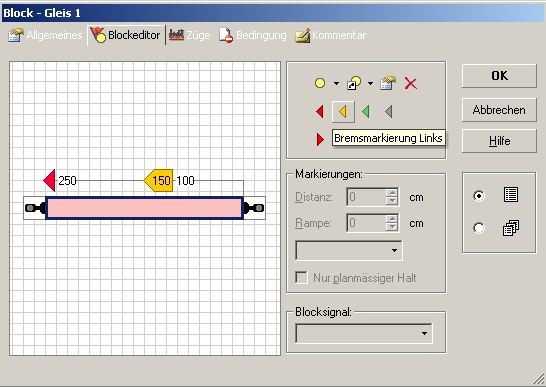Select the red right stop marker tool
Screen dimensions: 546x387
320,139
